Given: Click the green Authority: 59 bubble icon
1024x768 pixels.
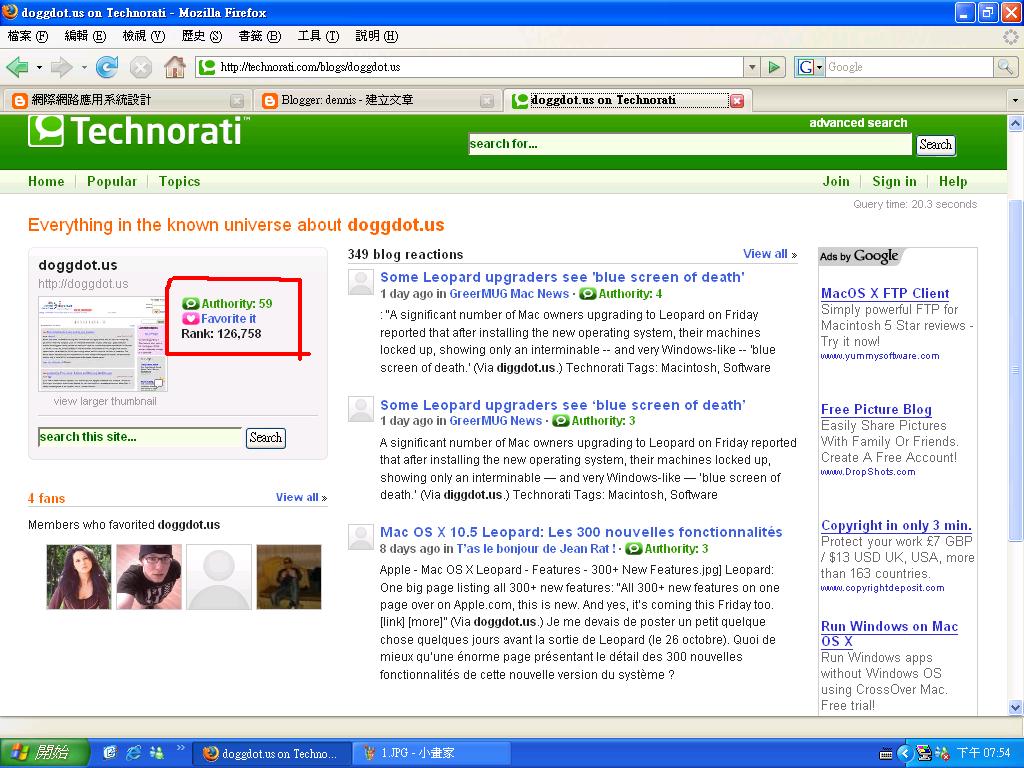Looking at the screenshot, I should [190, 304].
